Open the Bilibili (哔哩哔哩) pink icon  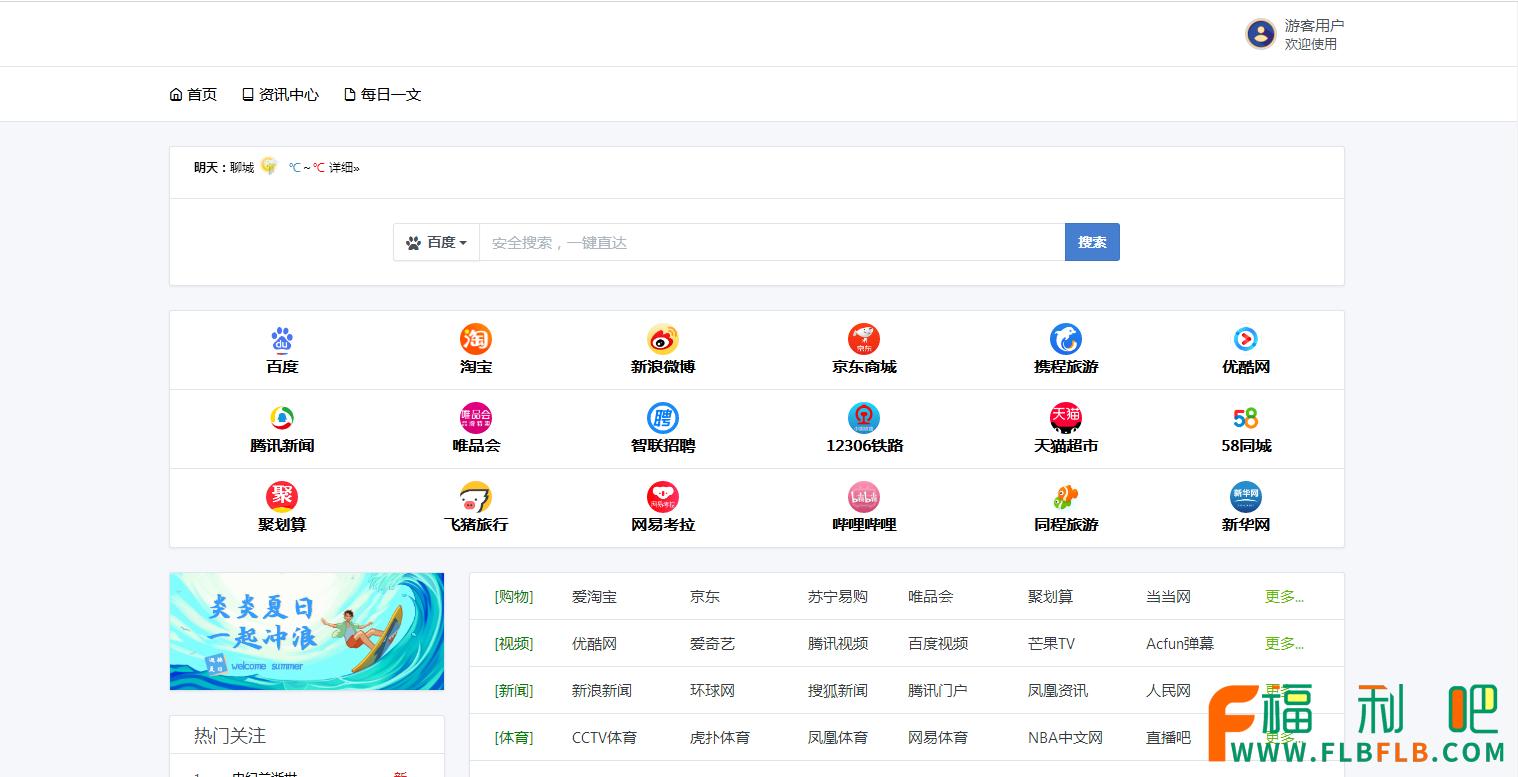[x=864, y=497]
